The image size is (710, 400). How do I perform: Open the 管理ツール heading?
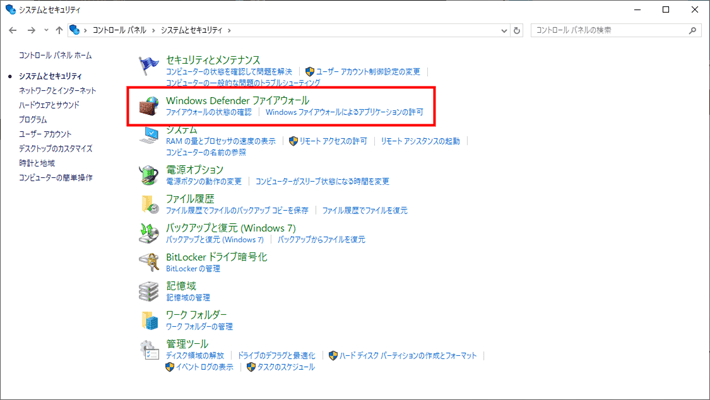point(187,344)
